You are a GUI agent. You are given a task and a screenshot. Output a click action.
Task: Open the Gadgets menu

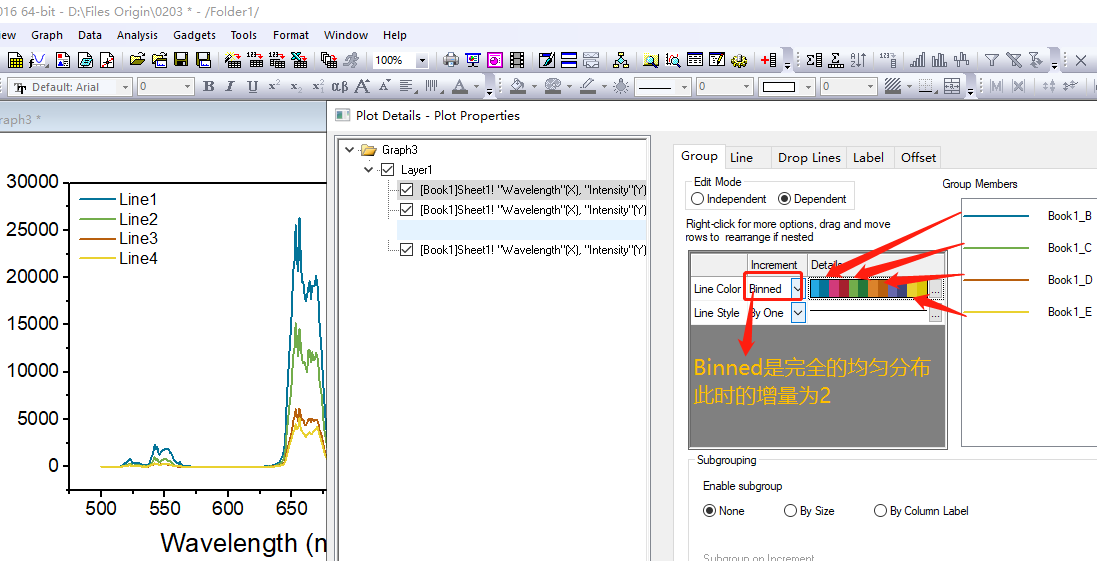(x=194, y=35)
